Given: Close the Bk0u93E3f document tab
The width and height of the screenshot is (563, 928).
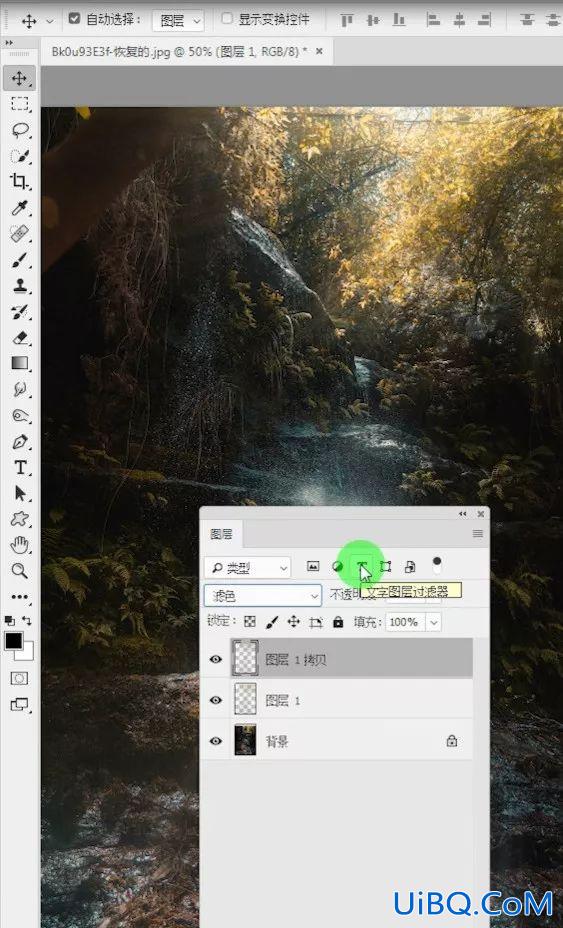Looking at the screenshot, I should (x=319, y=51).
